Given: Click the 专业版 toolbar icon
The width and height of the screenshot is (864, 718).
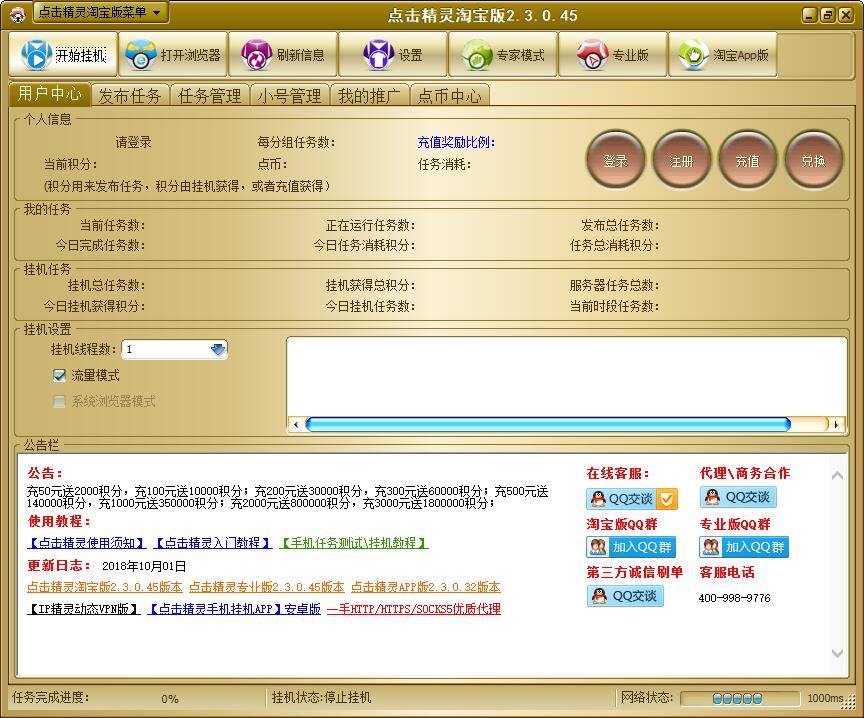Looking at the screenshot, I should (x=613, y=55).
